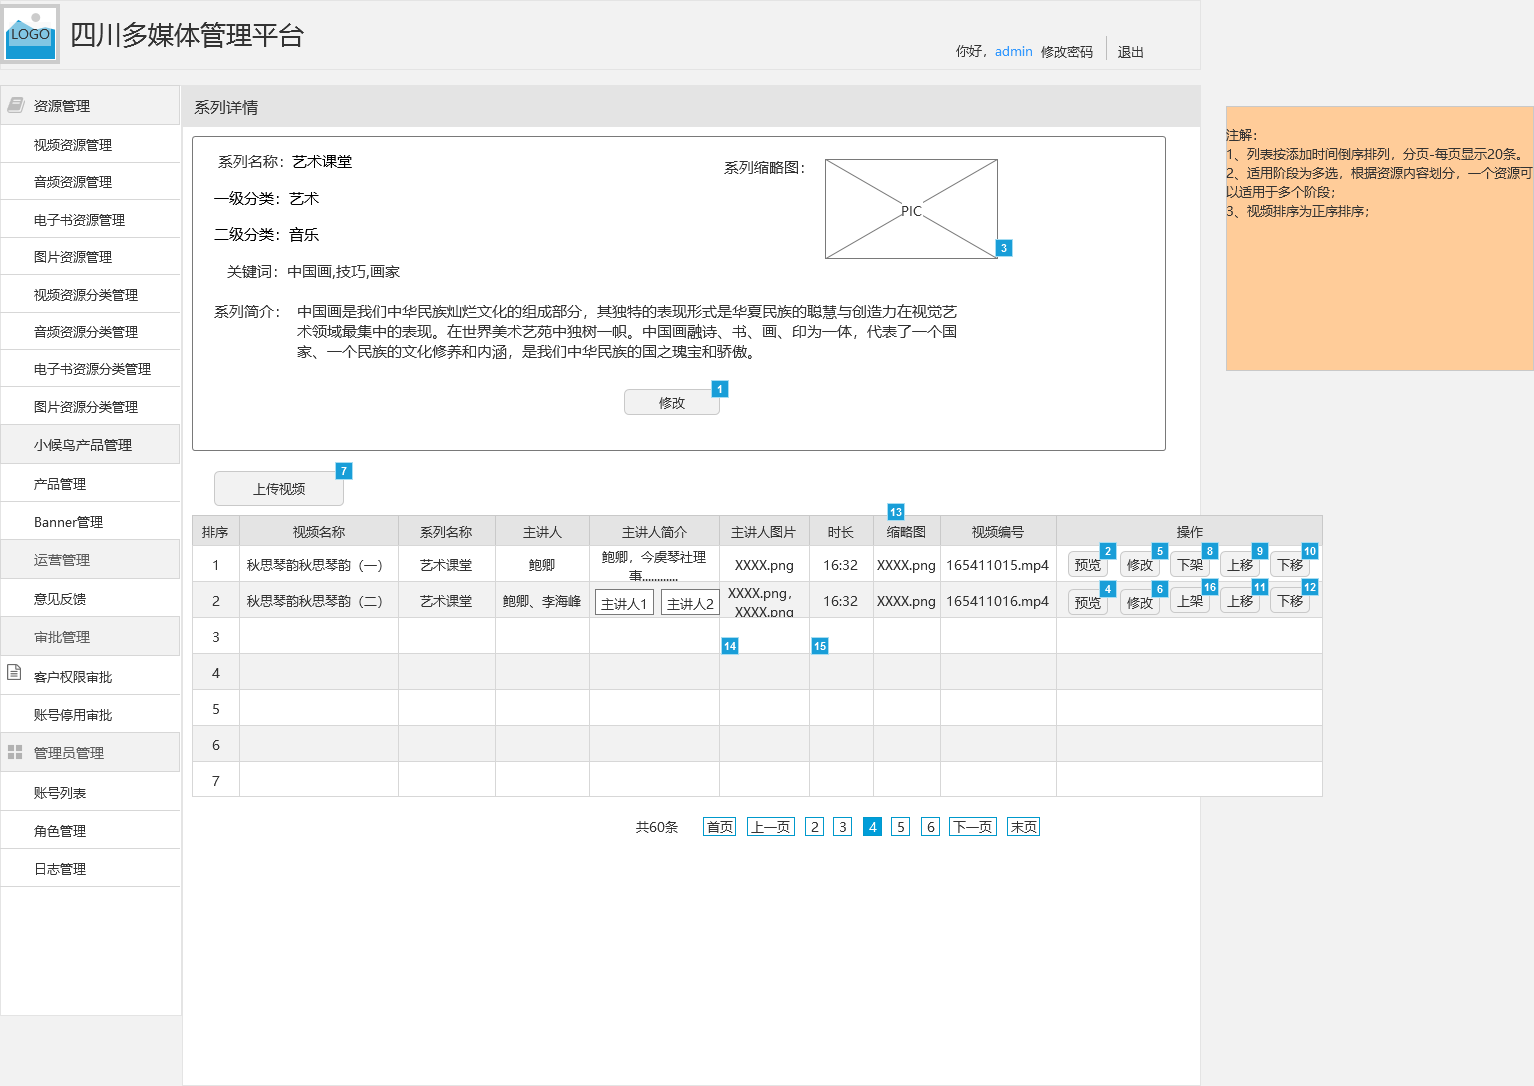Screen dimensions: 1534x1086
Task: Click 修改 for row 1 video
Action: tap(1140, 564)
